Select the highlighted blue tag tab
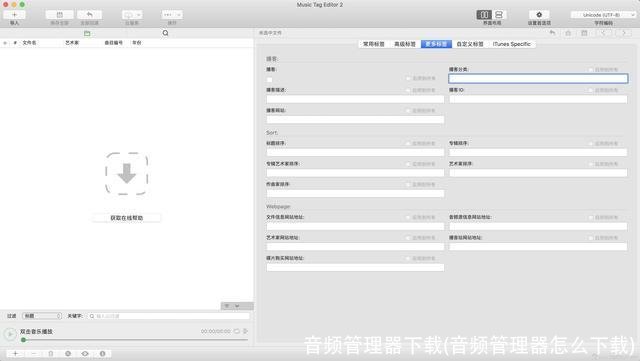 click(x=436, y=44)
